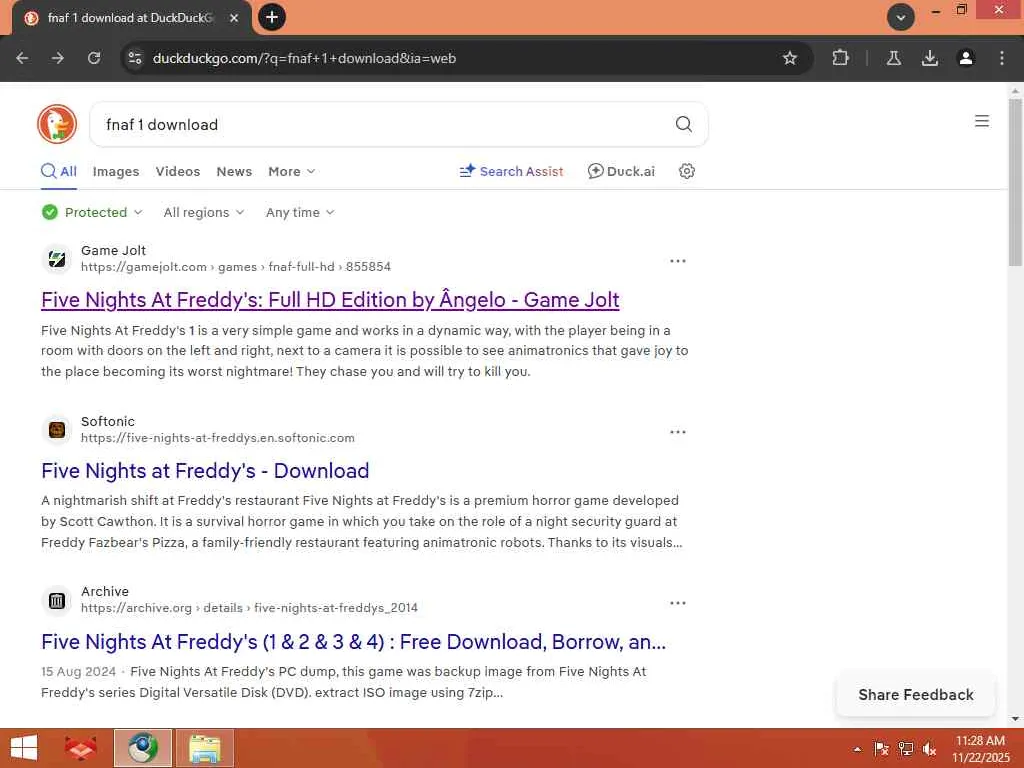Viewport: 1024px width, 768px height.
Task: Open File Explorer from taskbar
Action: pyautogui.click(x=204, y=748)
